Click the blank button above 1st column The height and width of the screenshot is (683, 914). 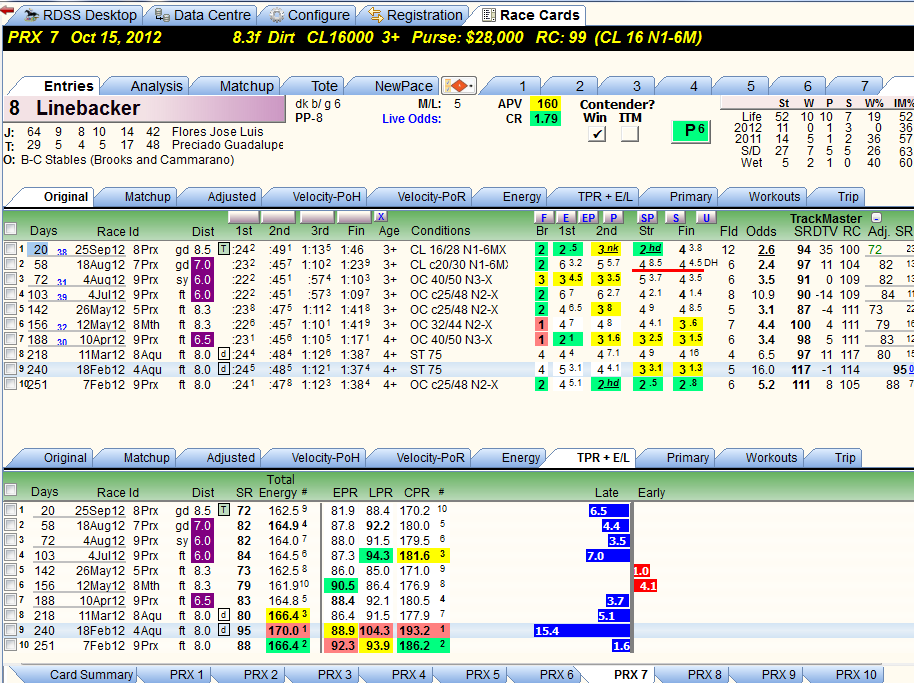pos(244,217)
